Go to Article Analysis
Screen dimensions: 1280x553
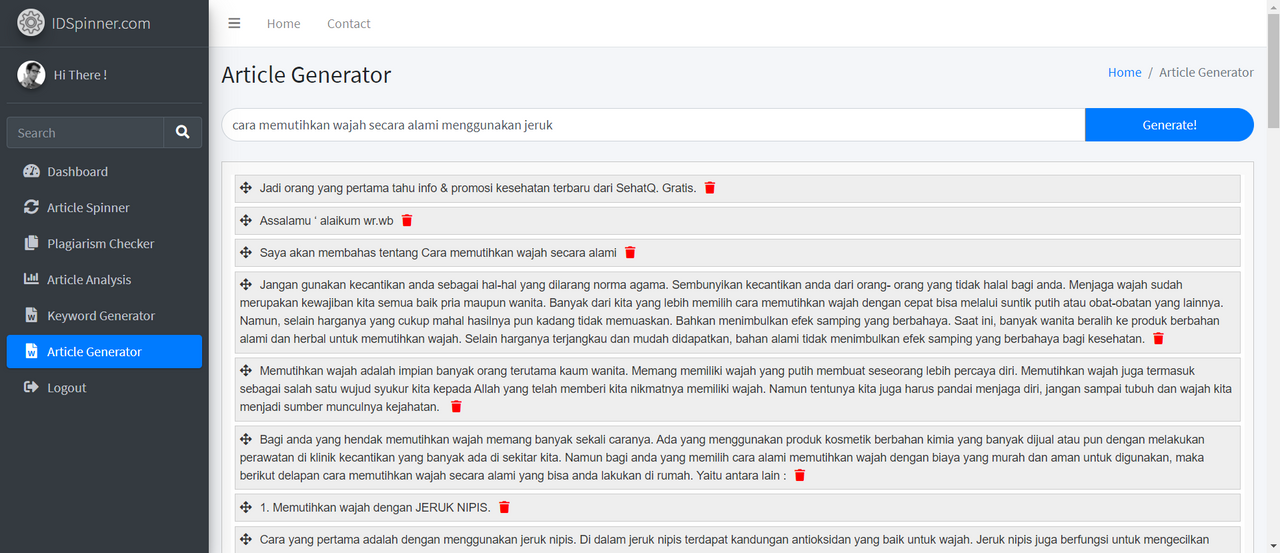104,279
